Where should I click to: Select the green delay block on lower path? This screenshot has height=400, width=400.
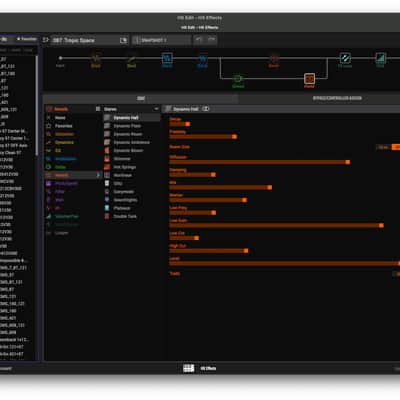238,79
